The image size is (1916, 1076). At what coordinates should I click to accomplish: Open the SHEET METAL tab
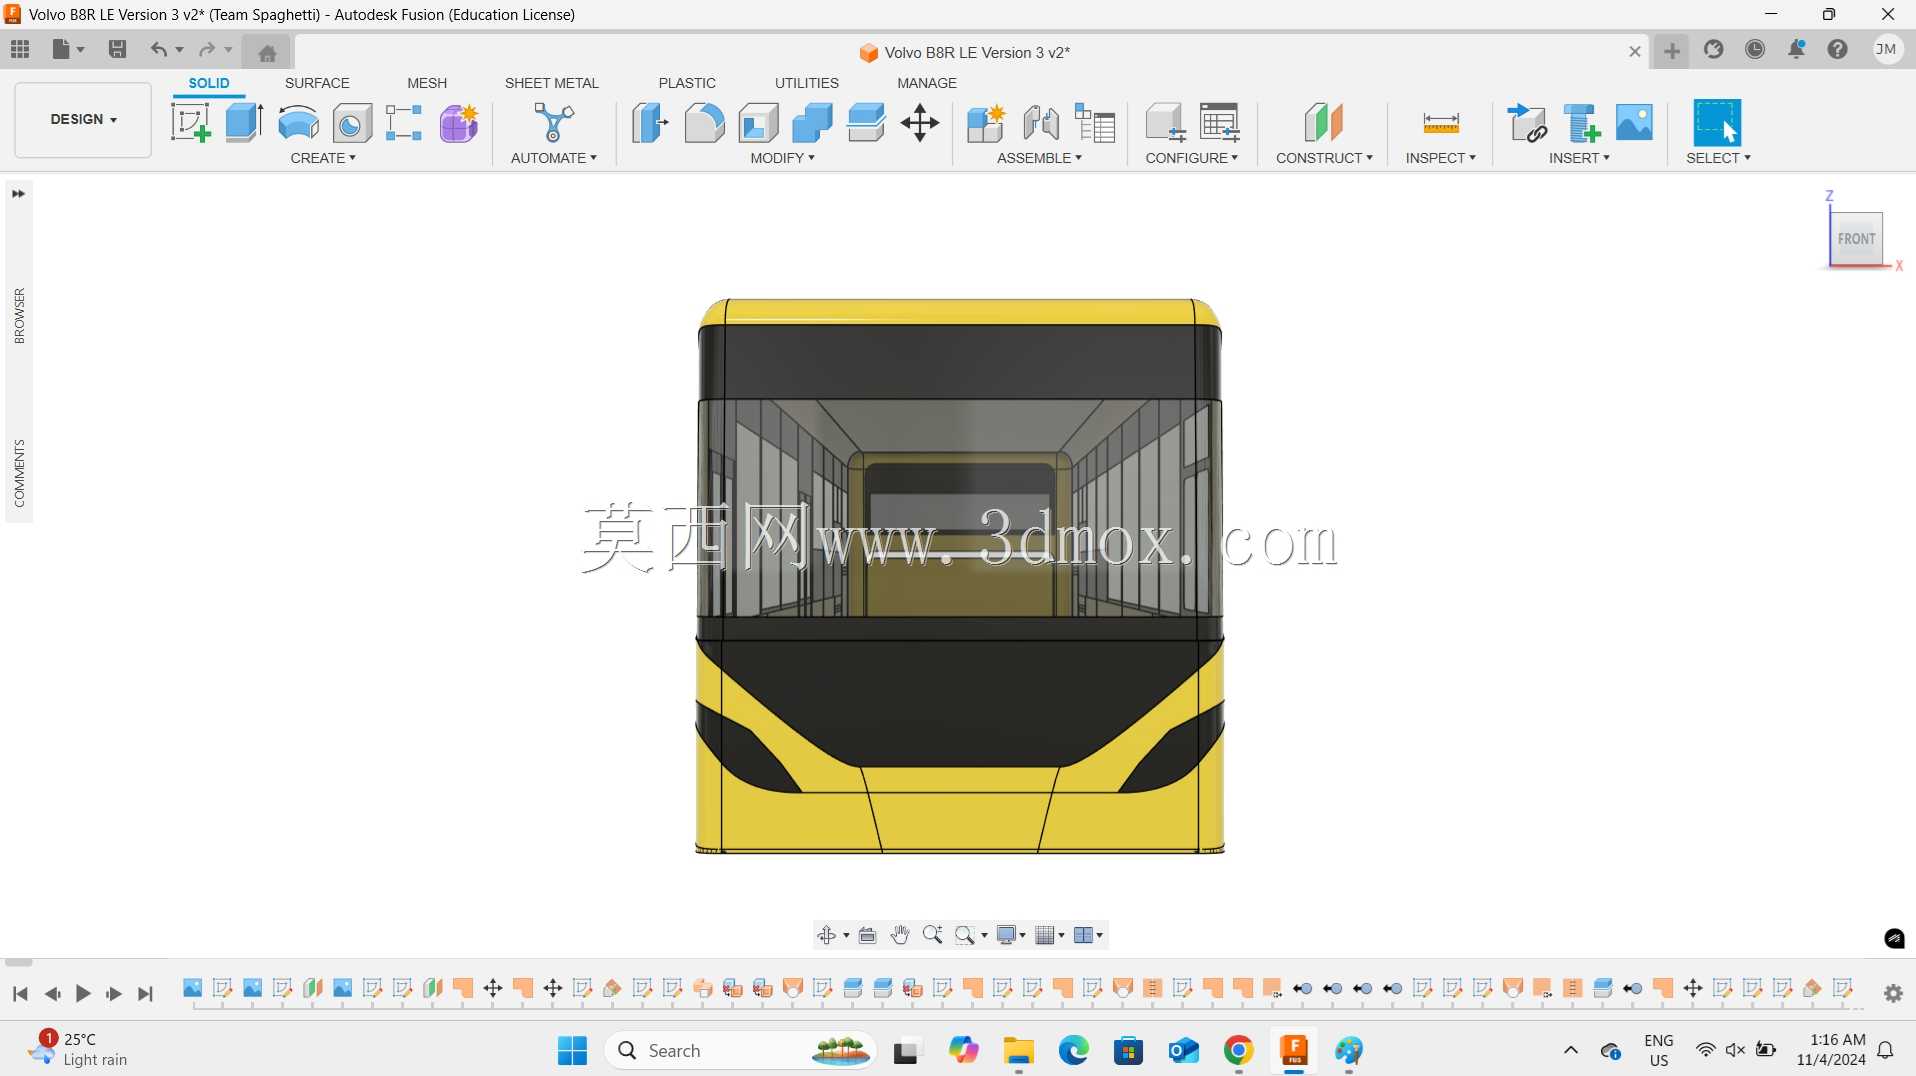tap(552, 83)
